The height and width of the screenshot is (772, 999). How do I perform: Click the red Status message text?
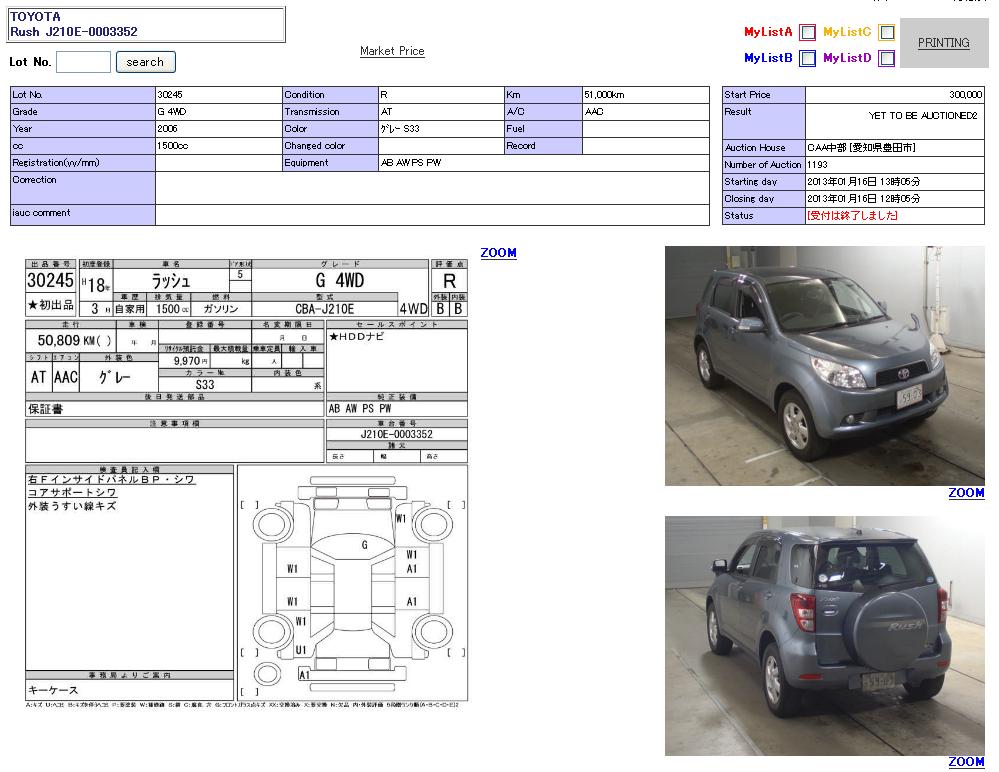852,216
